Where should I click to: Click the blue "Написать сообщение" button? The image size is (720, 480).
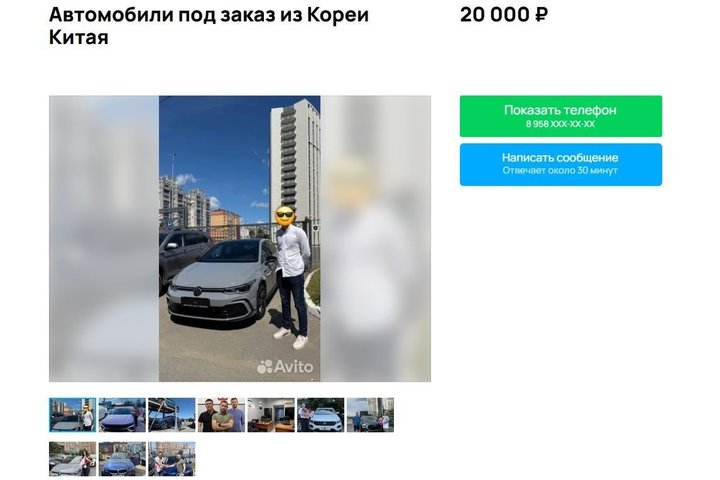point(561,164)
